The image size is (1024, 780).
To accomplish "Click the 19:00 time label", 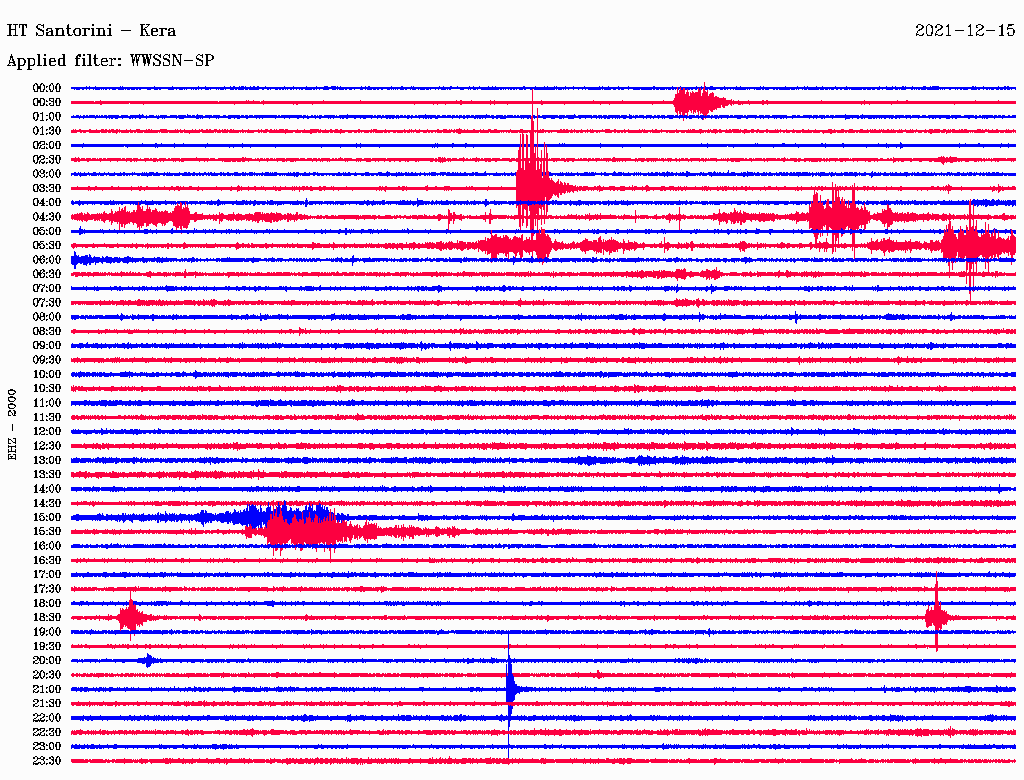I will pos(47,632).
